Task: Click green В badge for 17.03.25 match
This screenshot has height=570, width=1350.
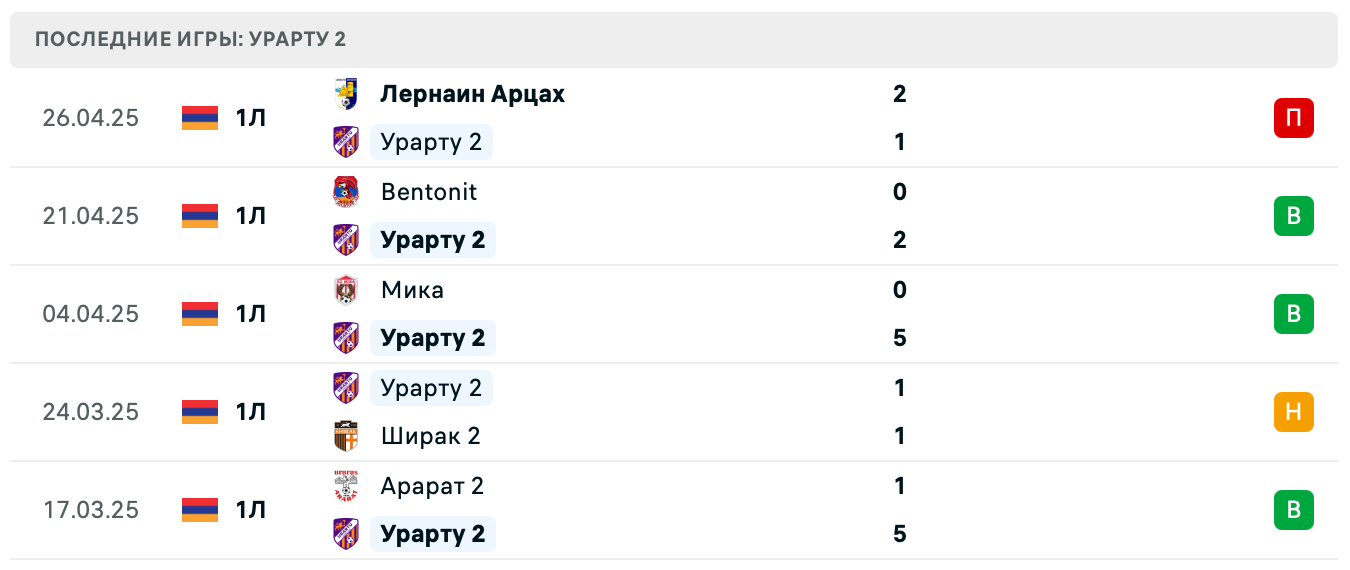Action: point(1293,510)
